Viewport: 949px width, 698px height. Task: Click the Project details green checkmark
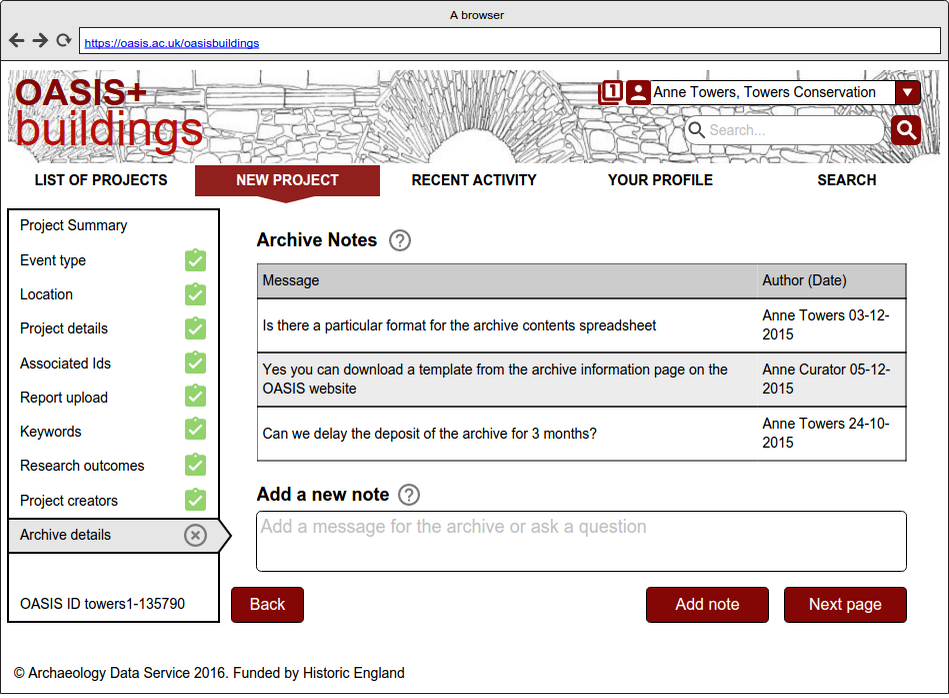195,328
